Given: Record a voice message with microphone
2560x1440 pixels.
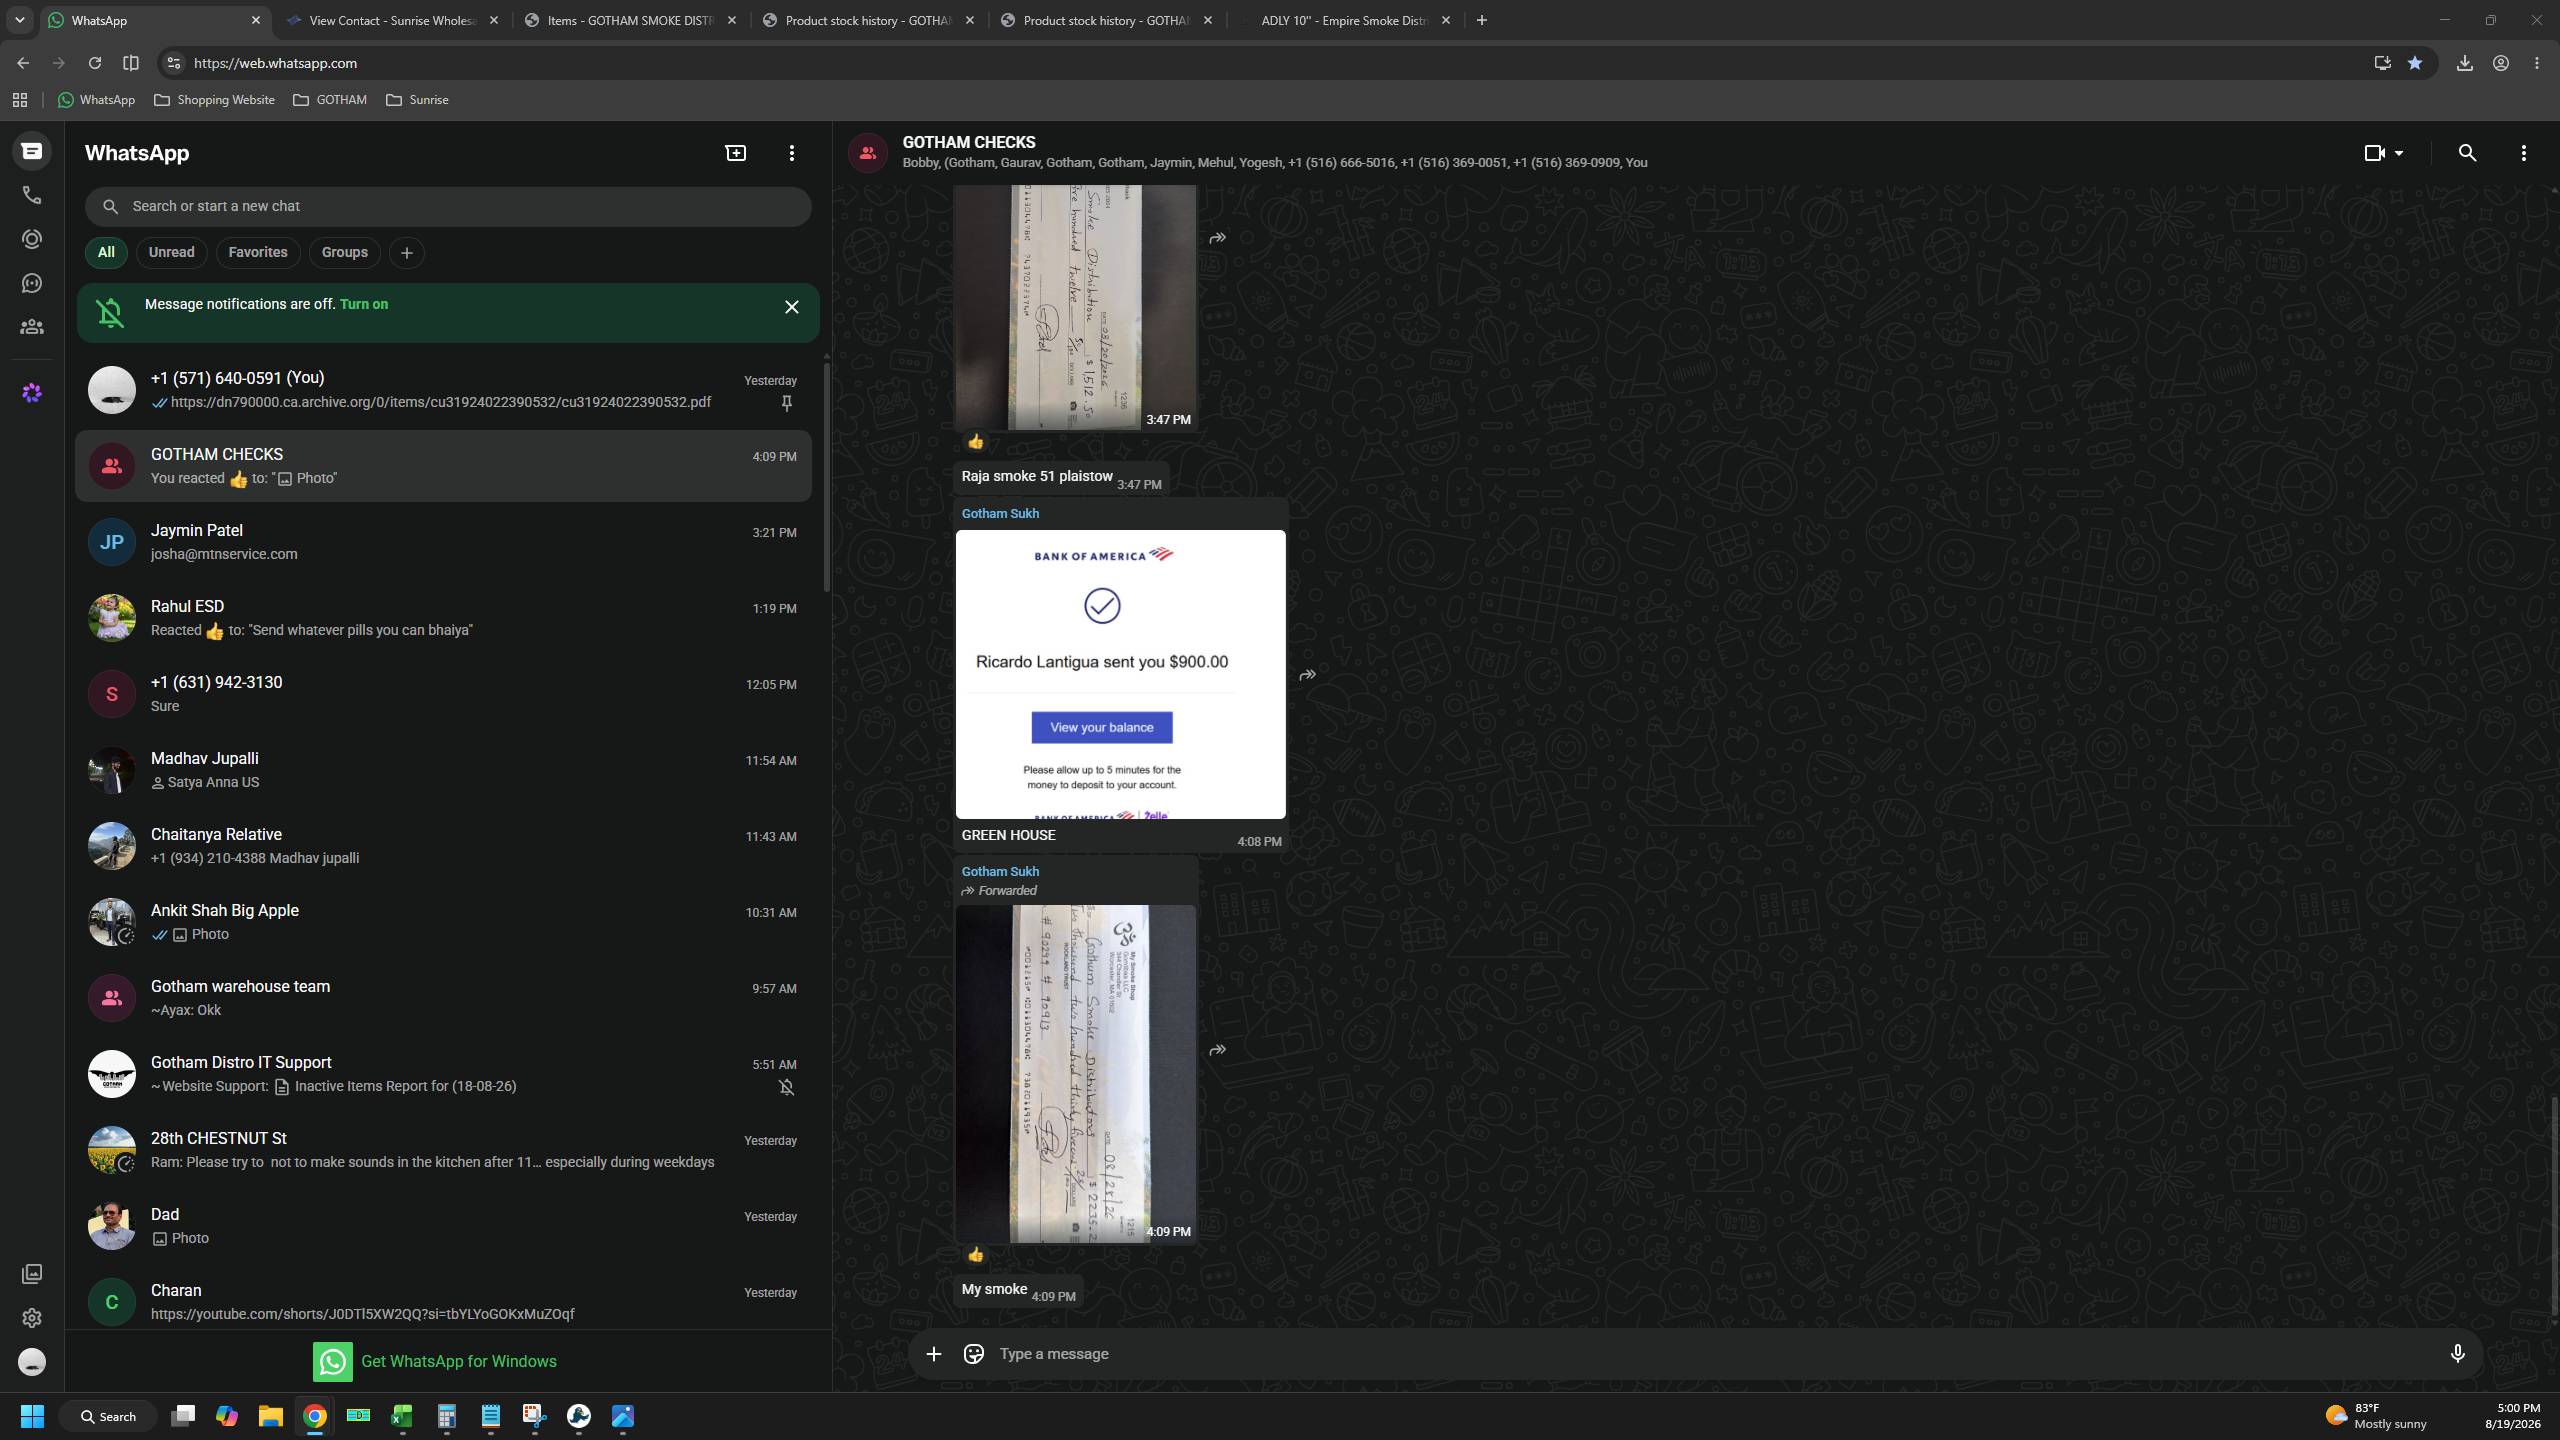Looking at the screenshot, I should (x=2457, y=1353).
